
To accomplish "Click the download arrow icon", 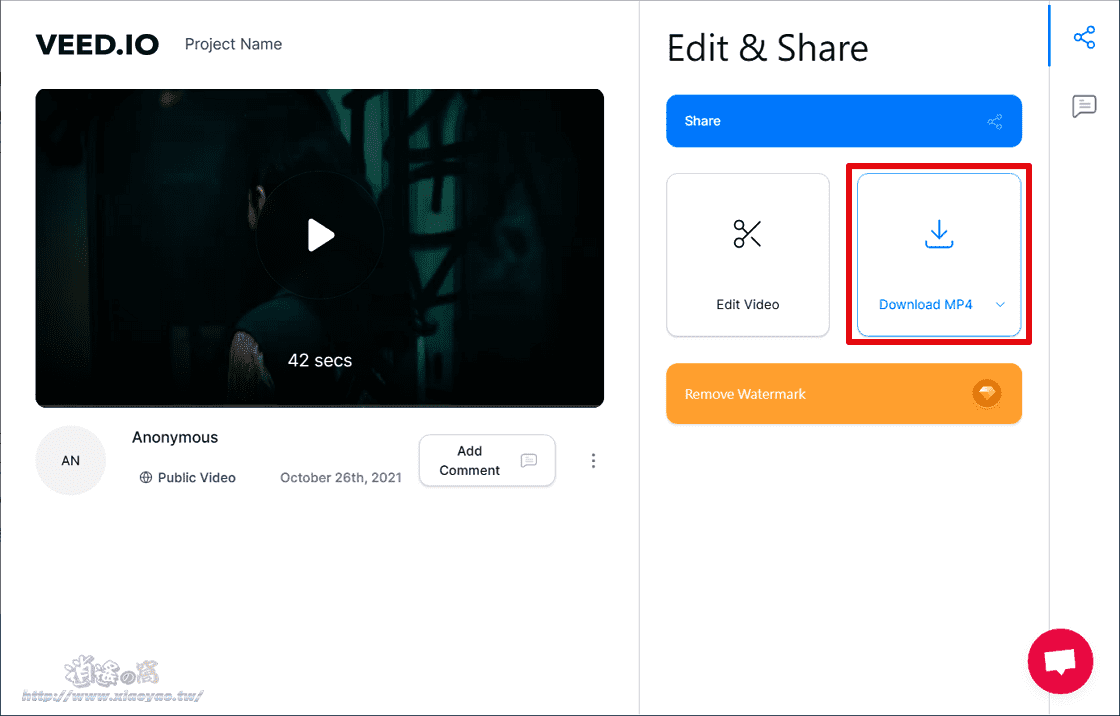I will [939, 234].
